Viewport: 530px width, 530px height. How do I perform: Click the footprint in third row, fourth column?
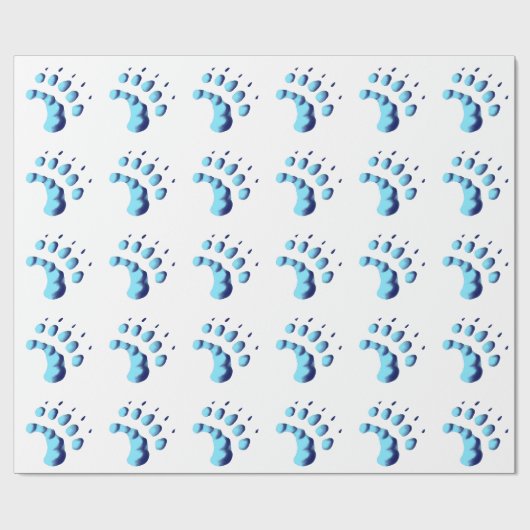pyautogui.click(x=309, y=266)
